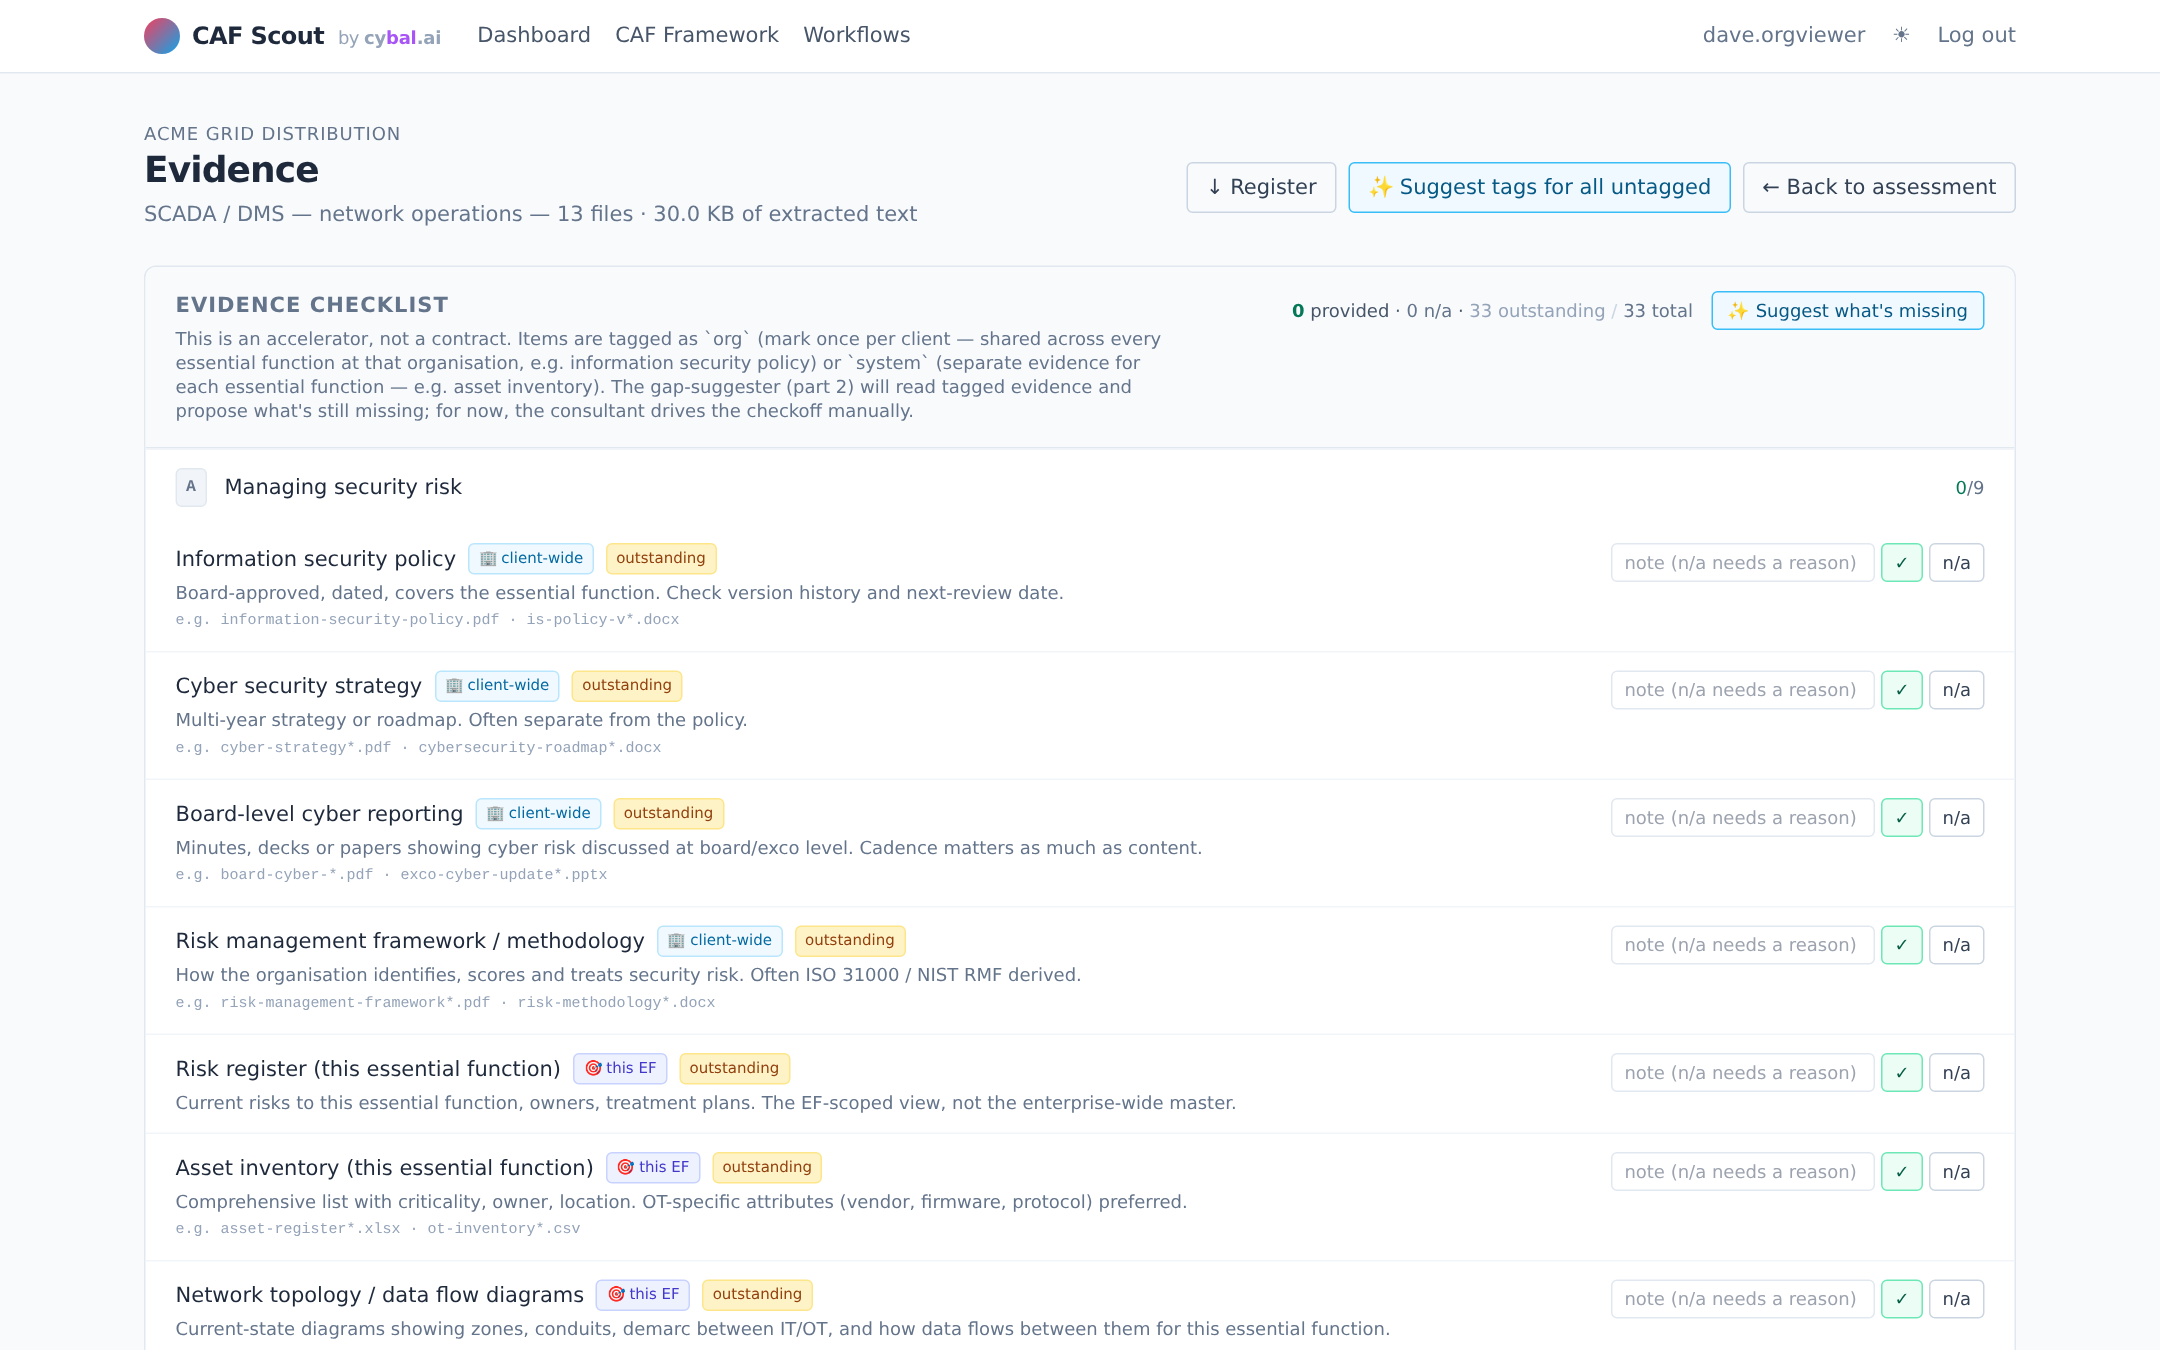This screenshot has height=1350, width=2160.
Task: Check off Board-level cyber reporting as provided
Action: (1901, 817)
